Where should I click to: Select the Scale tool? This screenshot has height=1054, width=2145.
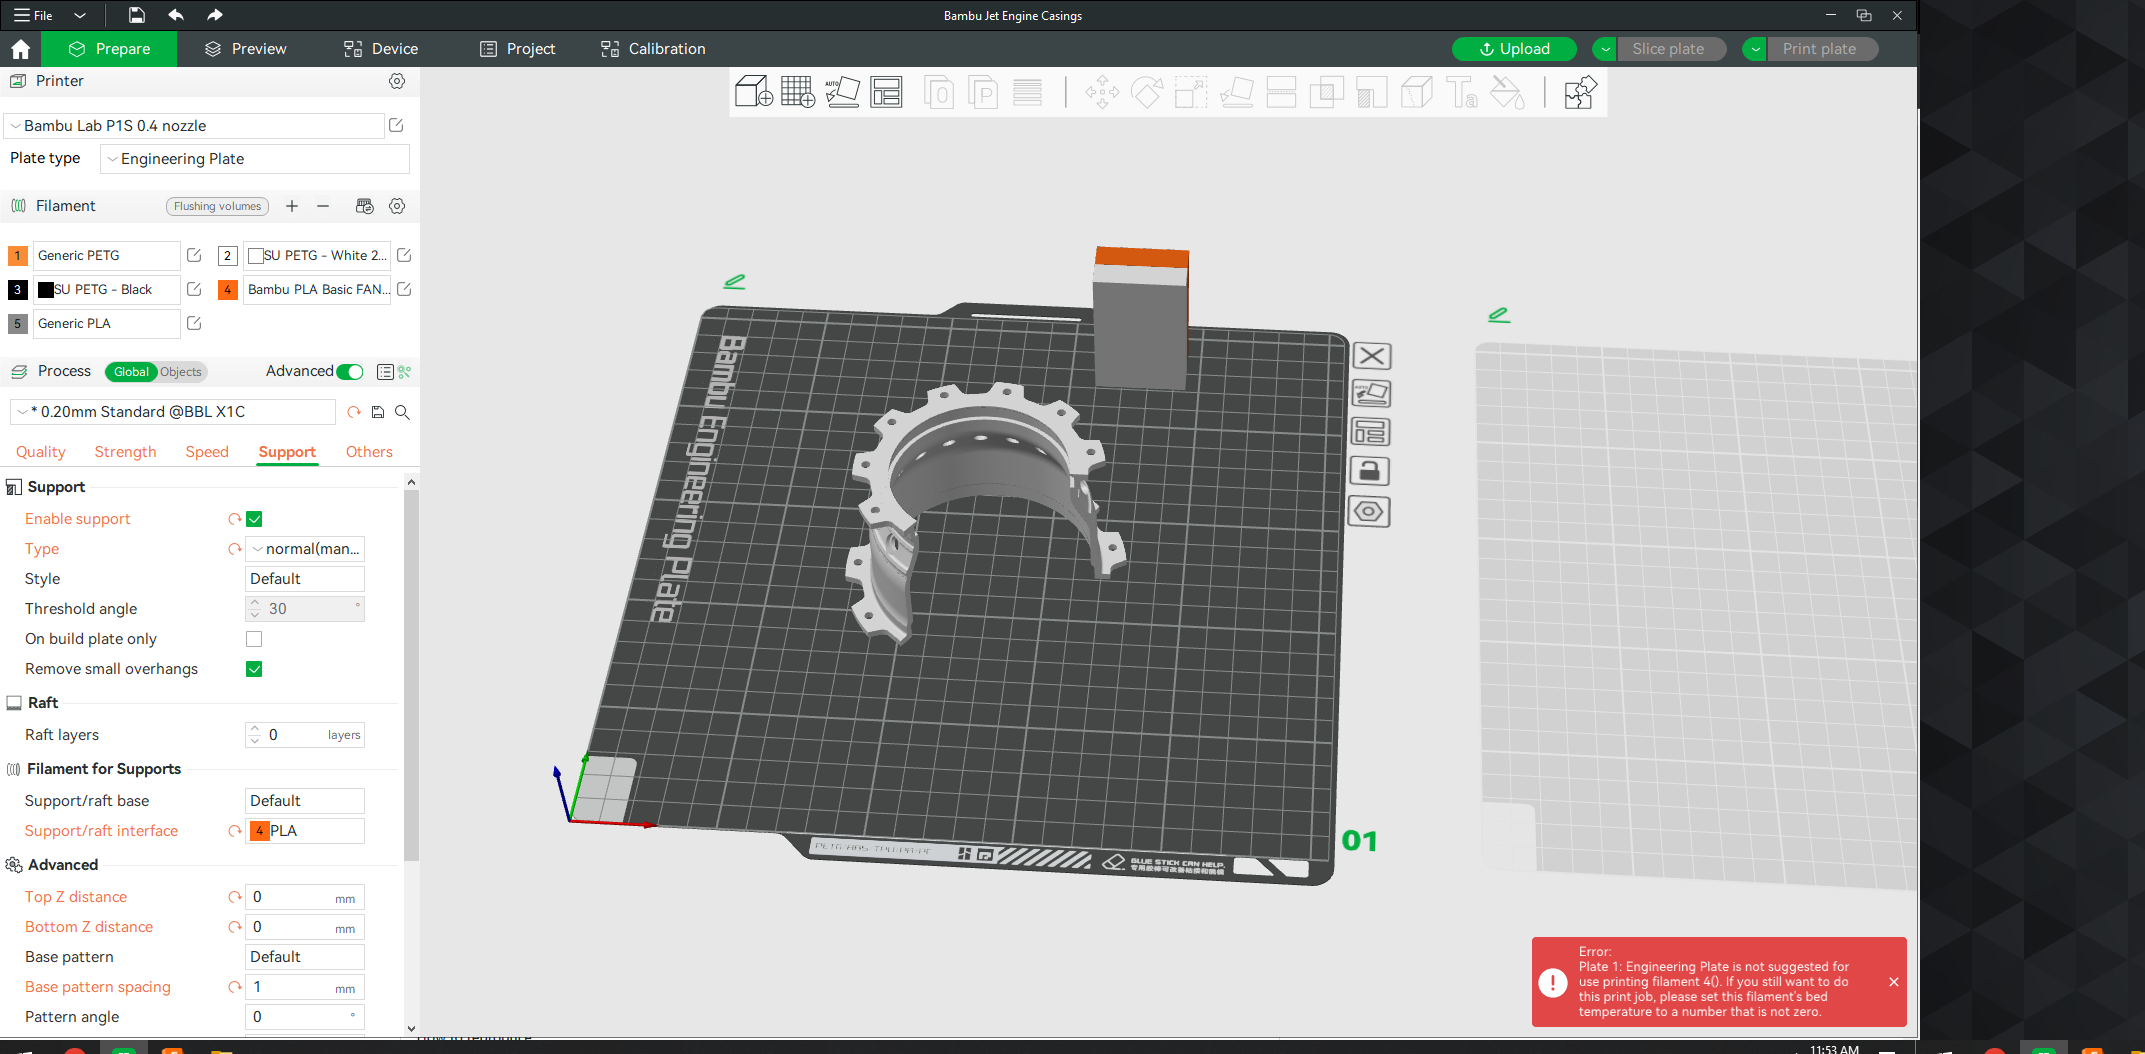[x=1190, y=92]
